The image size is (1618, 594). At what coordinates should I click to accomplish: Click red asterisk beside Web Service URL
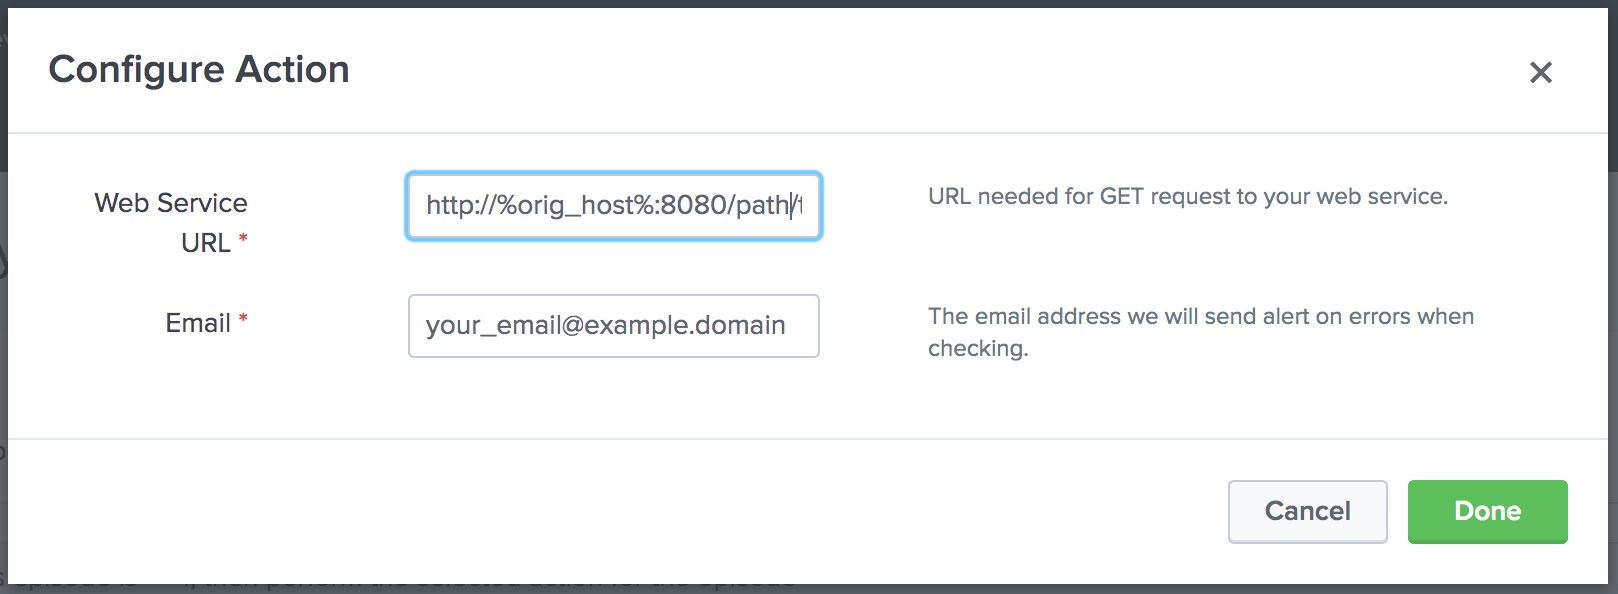pyautogui.click(x=243, y=239)
